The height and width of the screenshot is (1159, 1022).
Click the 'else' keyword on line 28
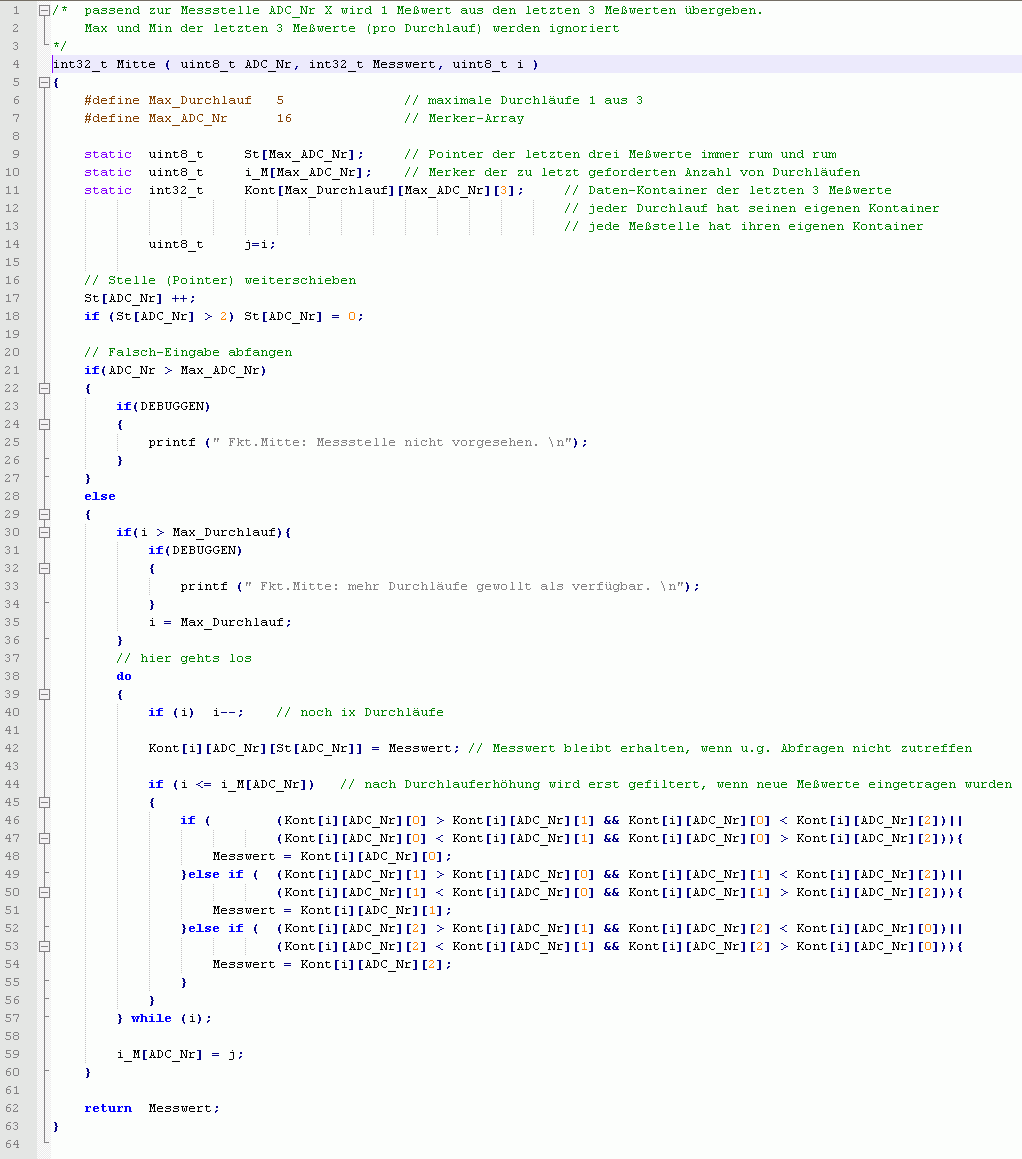click(x=100, y=497)
